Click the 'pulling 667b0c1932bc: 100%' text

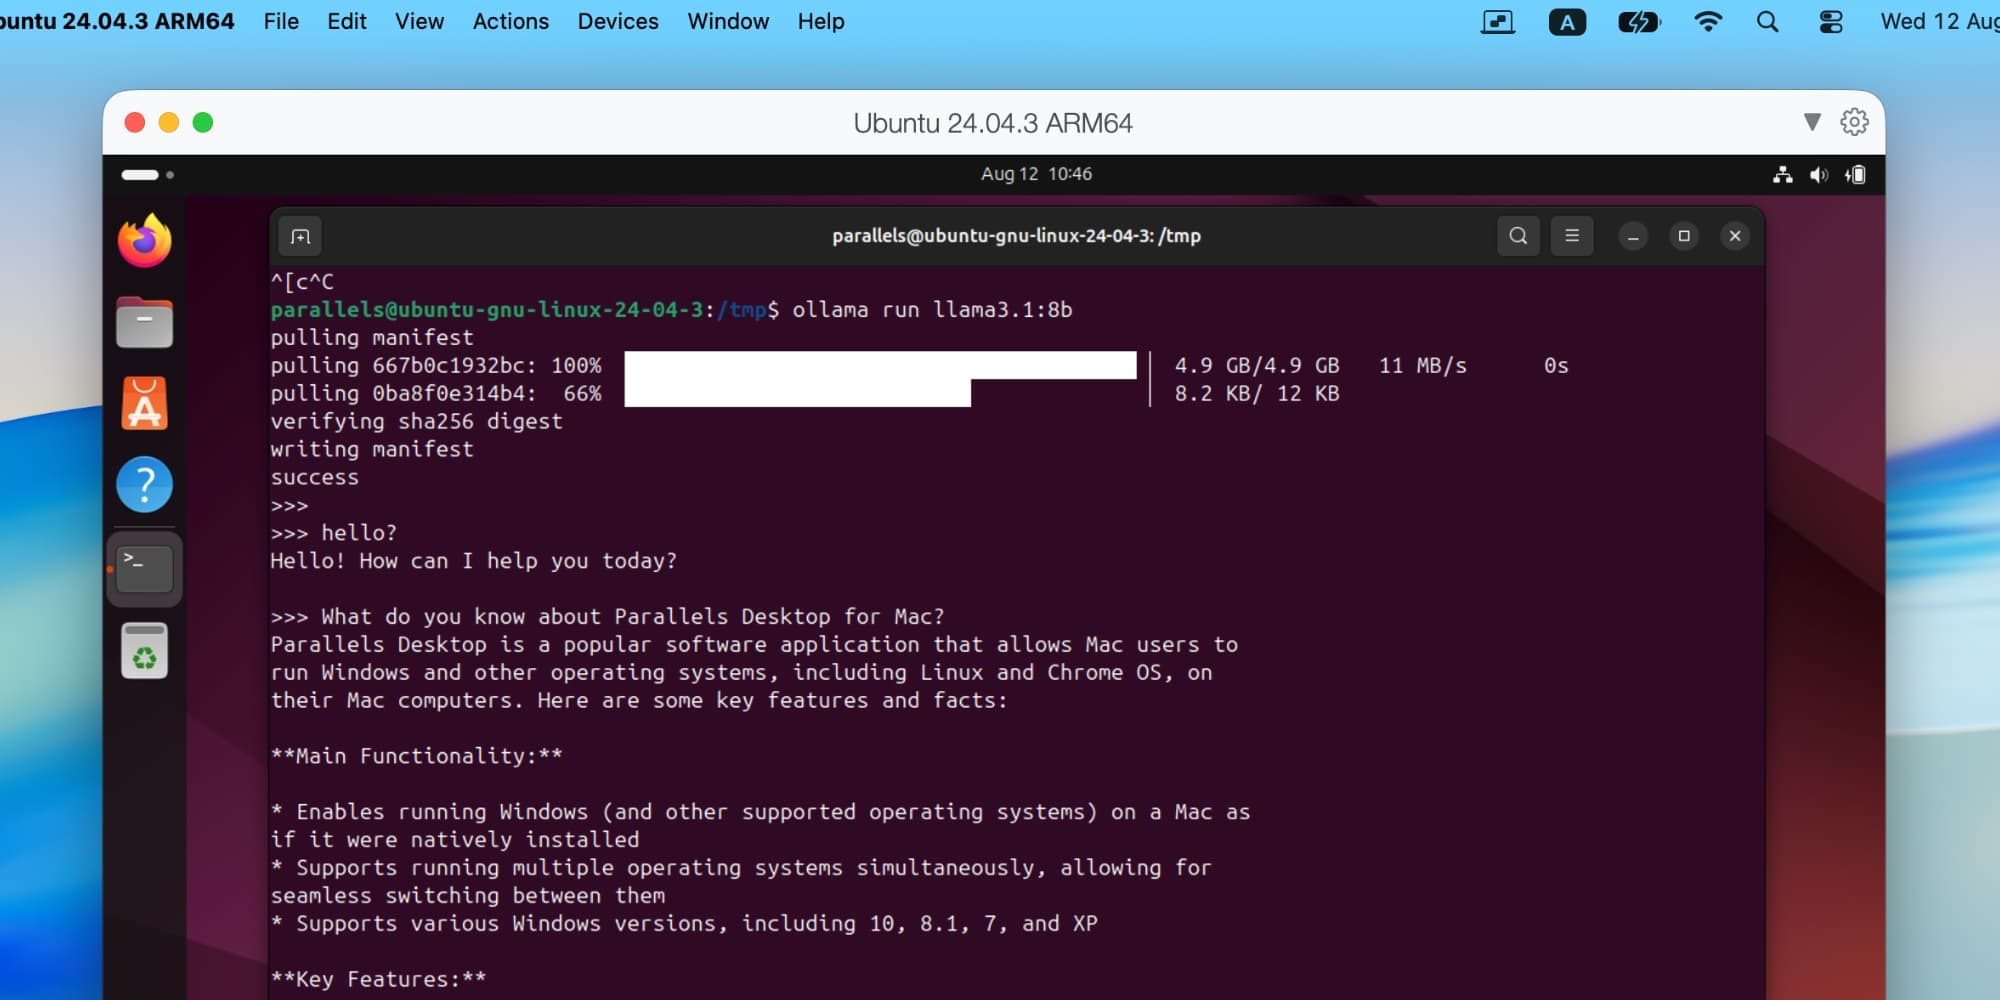(436, 366)
